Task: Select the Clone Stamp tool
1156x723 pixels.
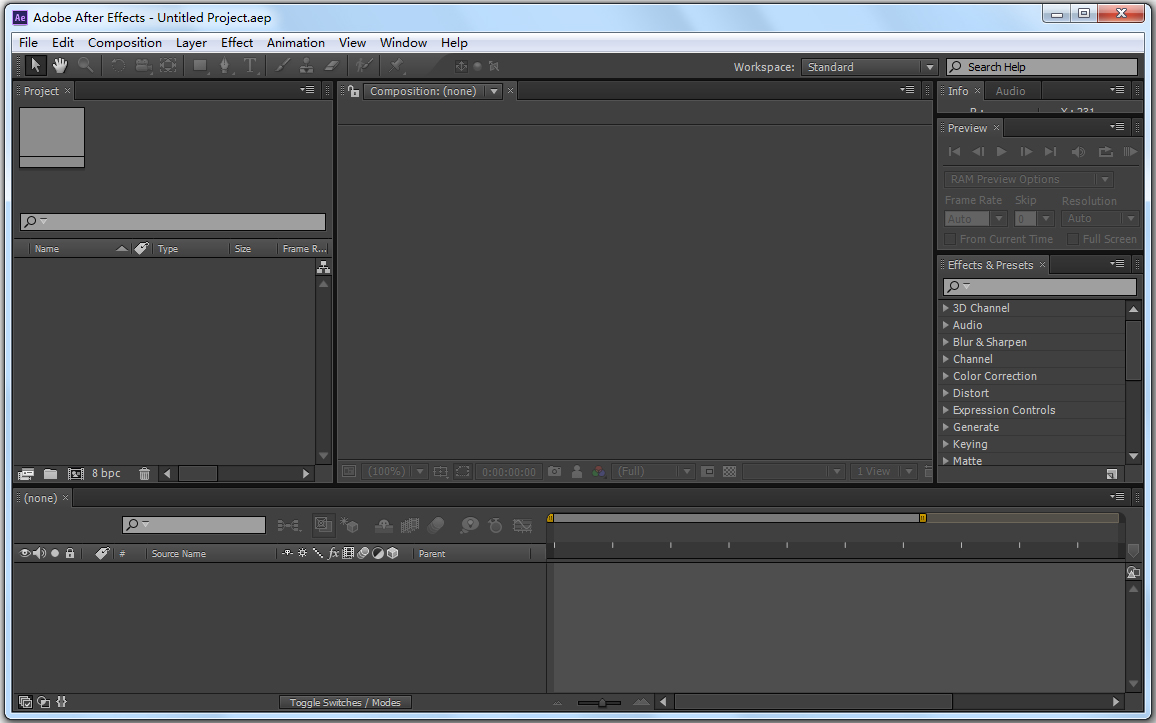Action: [x=306, y=66]
